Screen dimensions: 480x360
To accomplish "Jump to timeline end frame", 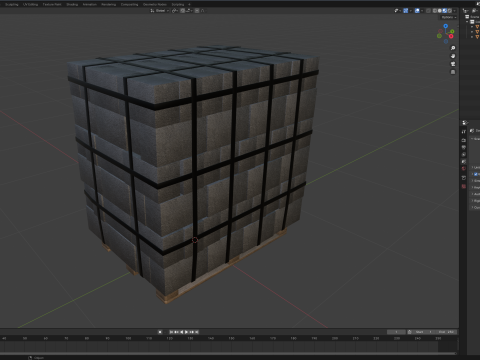I will click(197, 332).
